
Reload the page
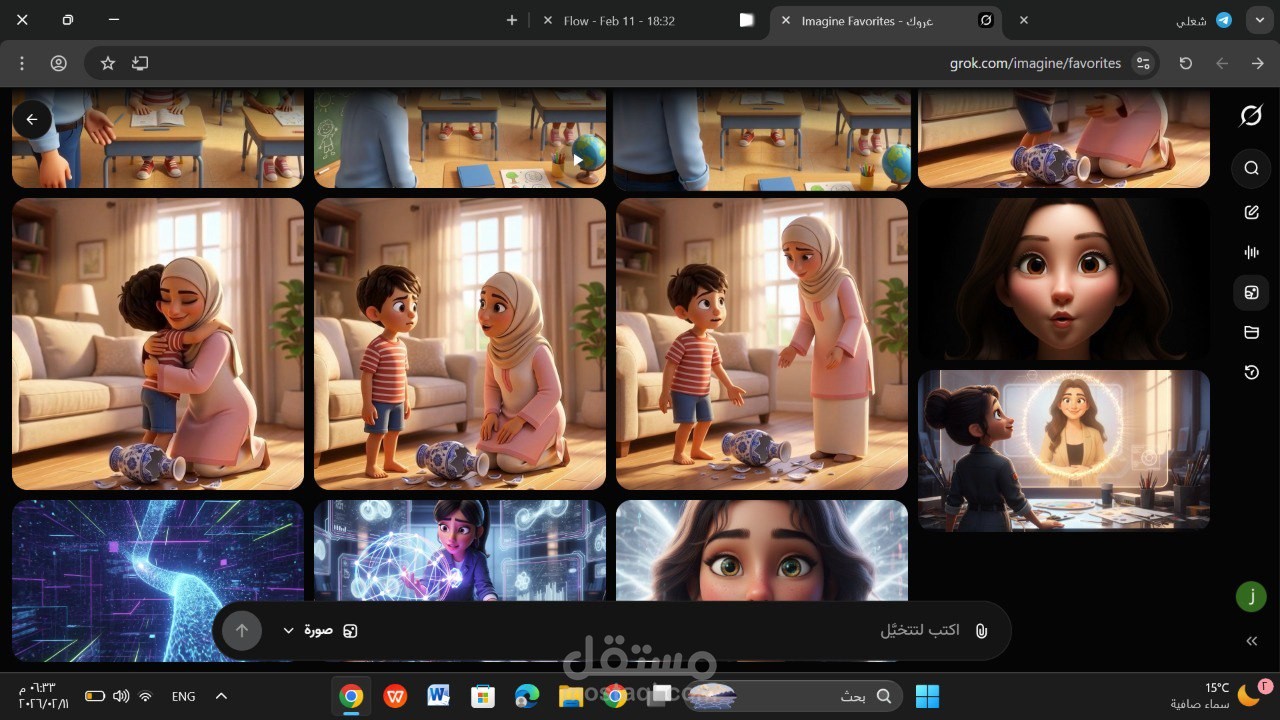point(1186,63)
